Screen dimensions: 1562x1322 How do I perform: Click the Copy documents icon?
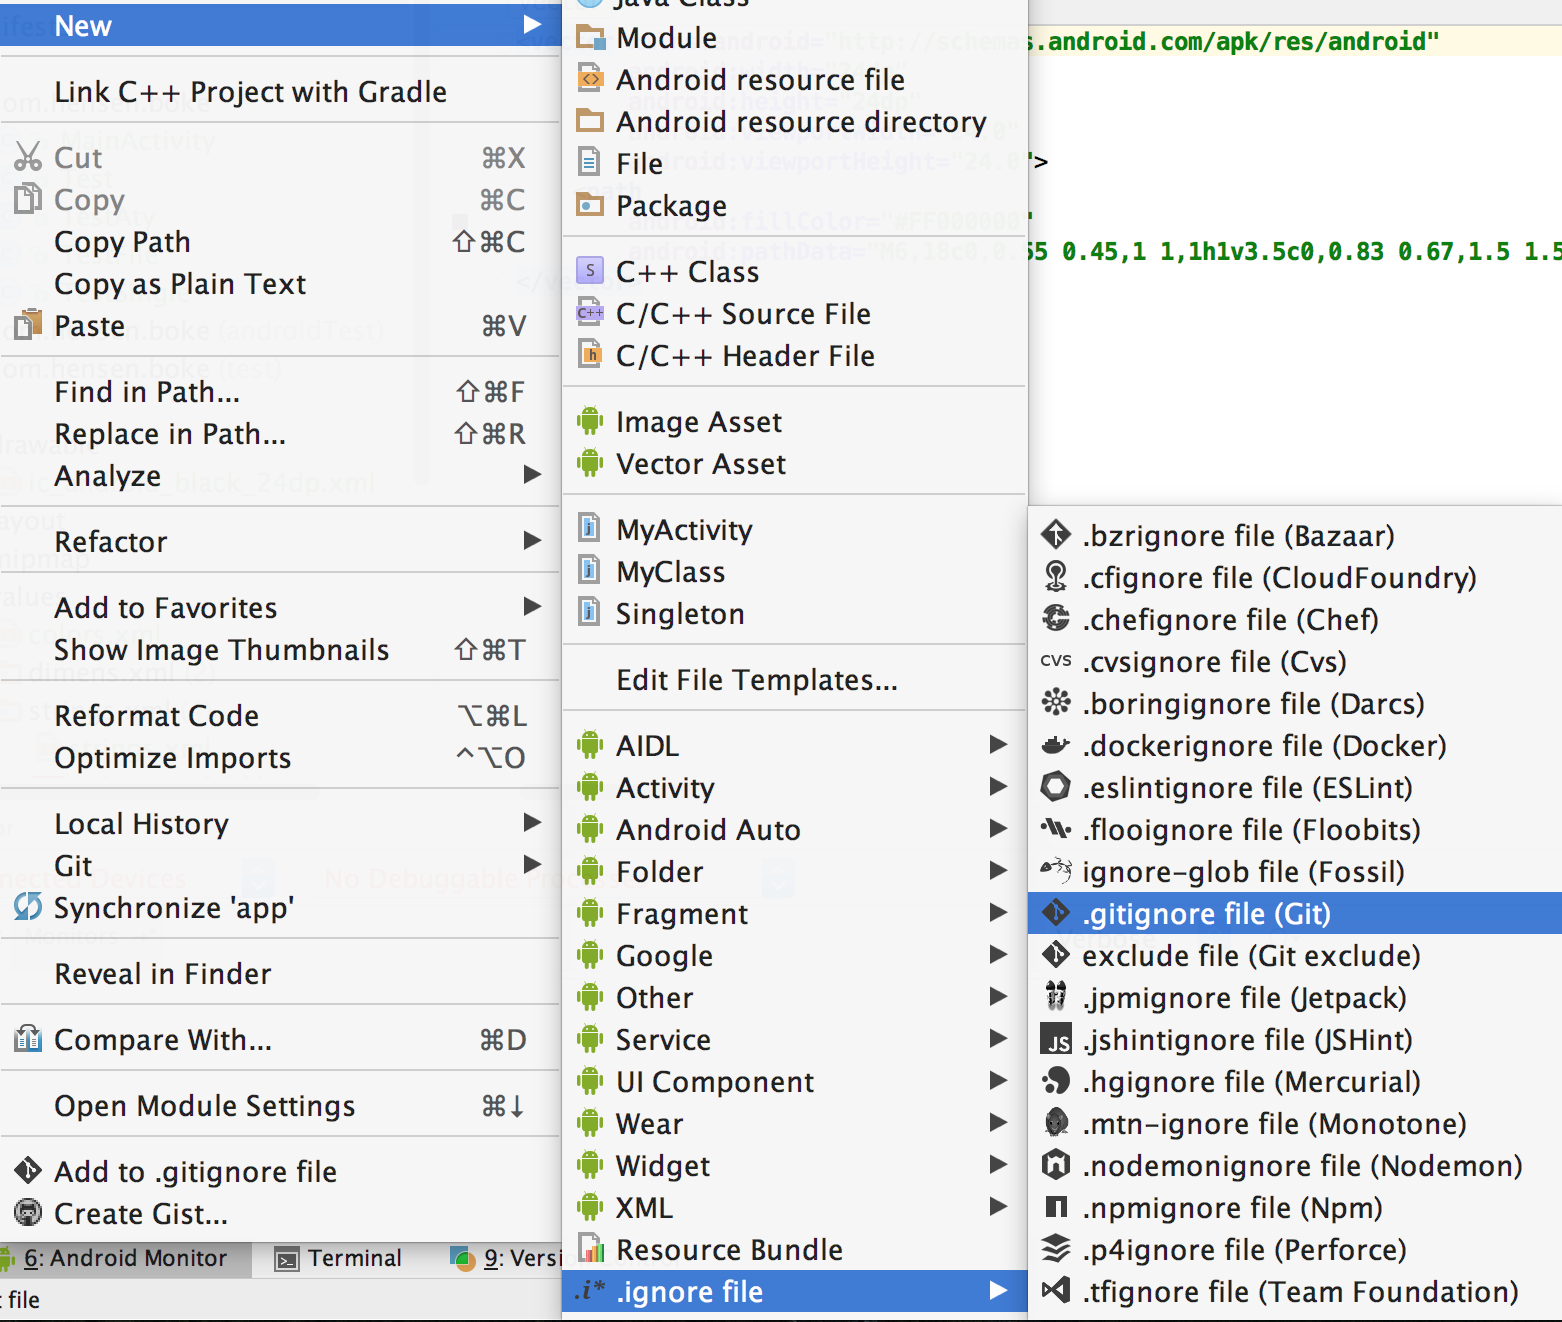[28, 199]
